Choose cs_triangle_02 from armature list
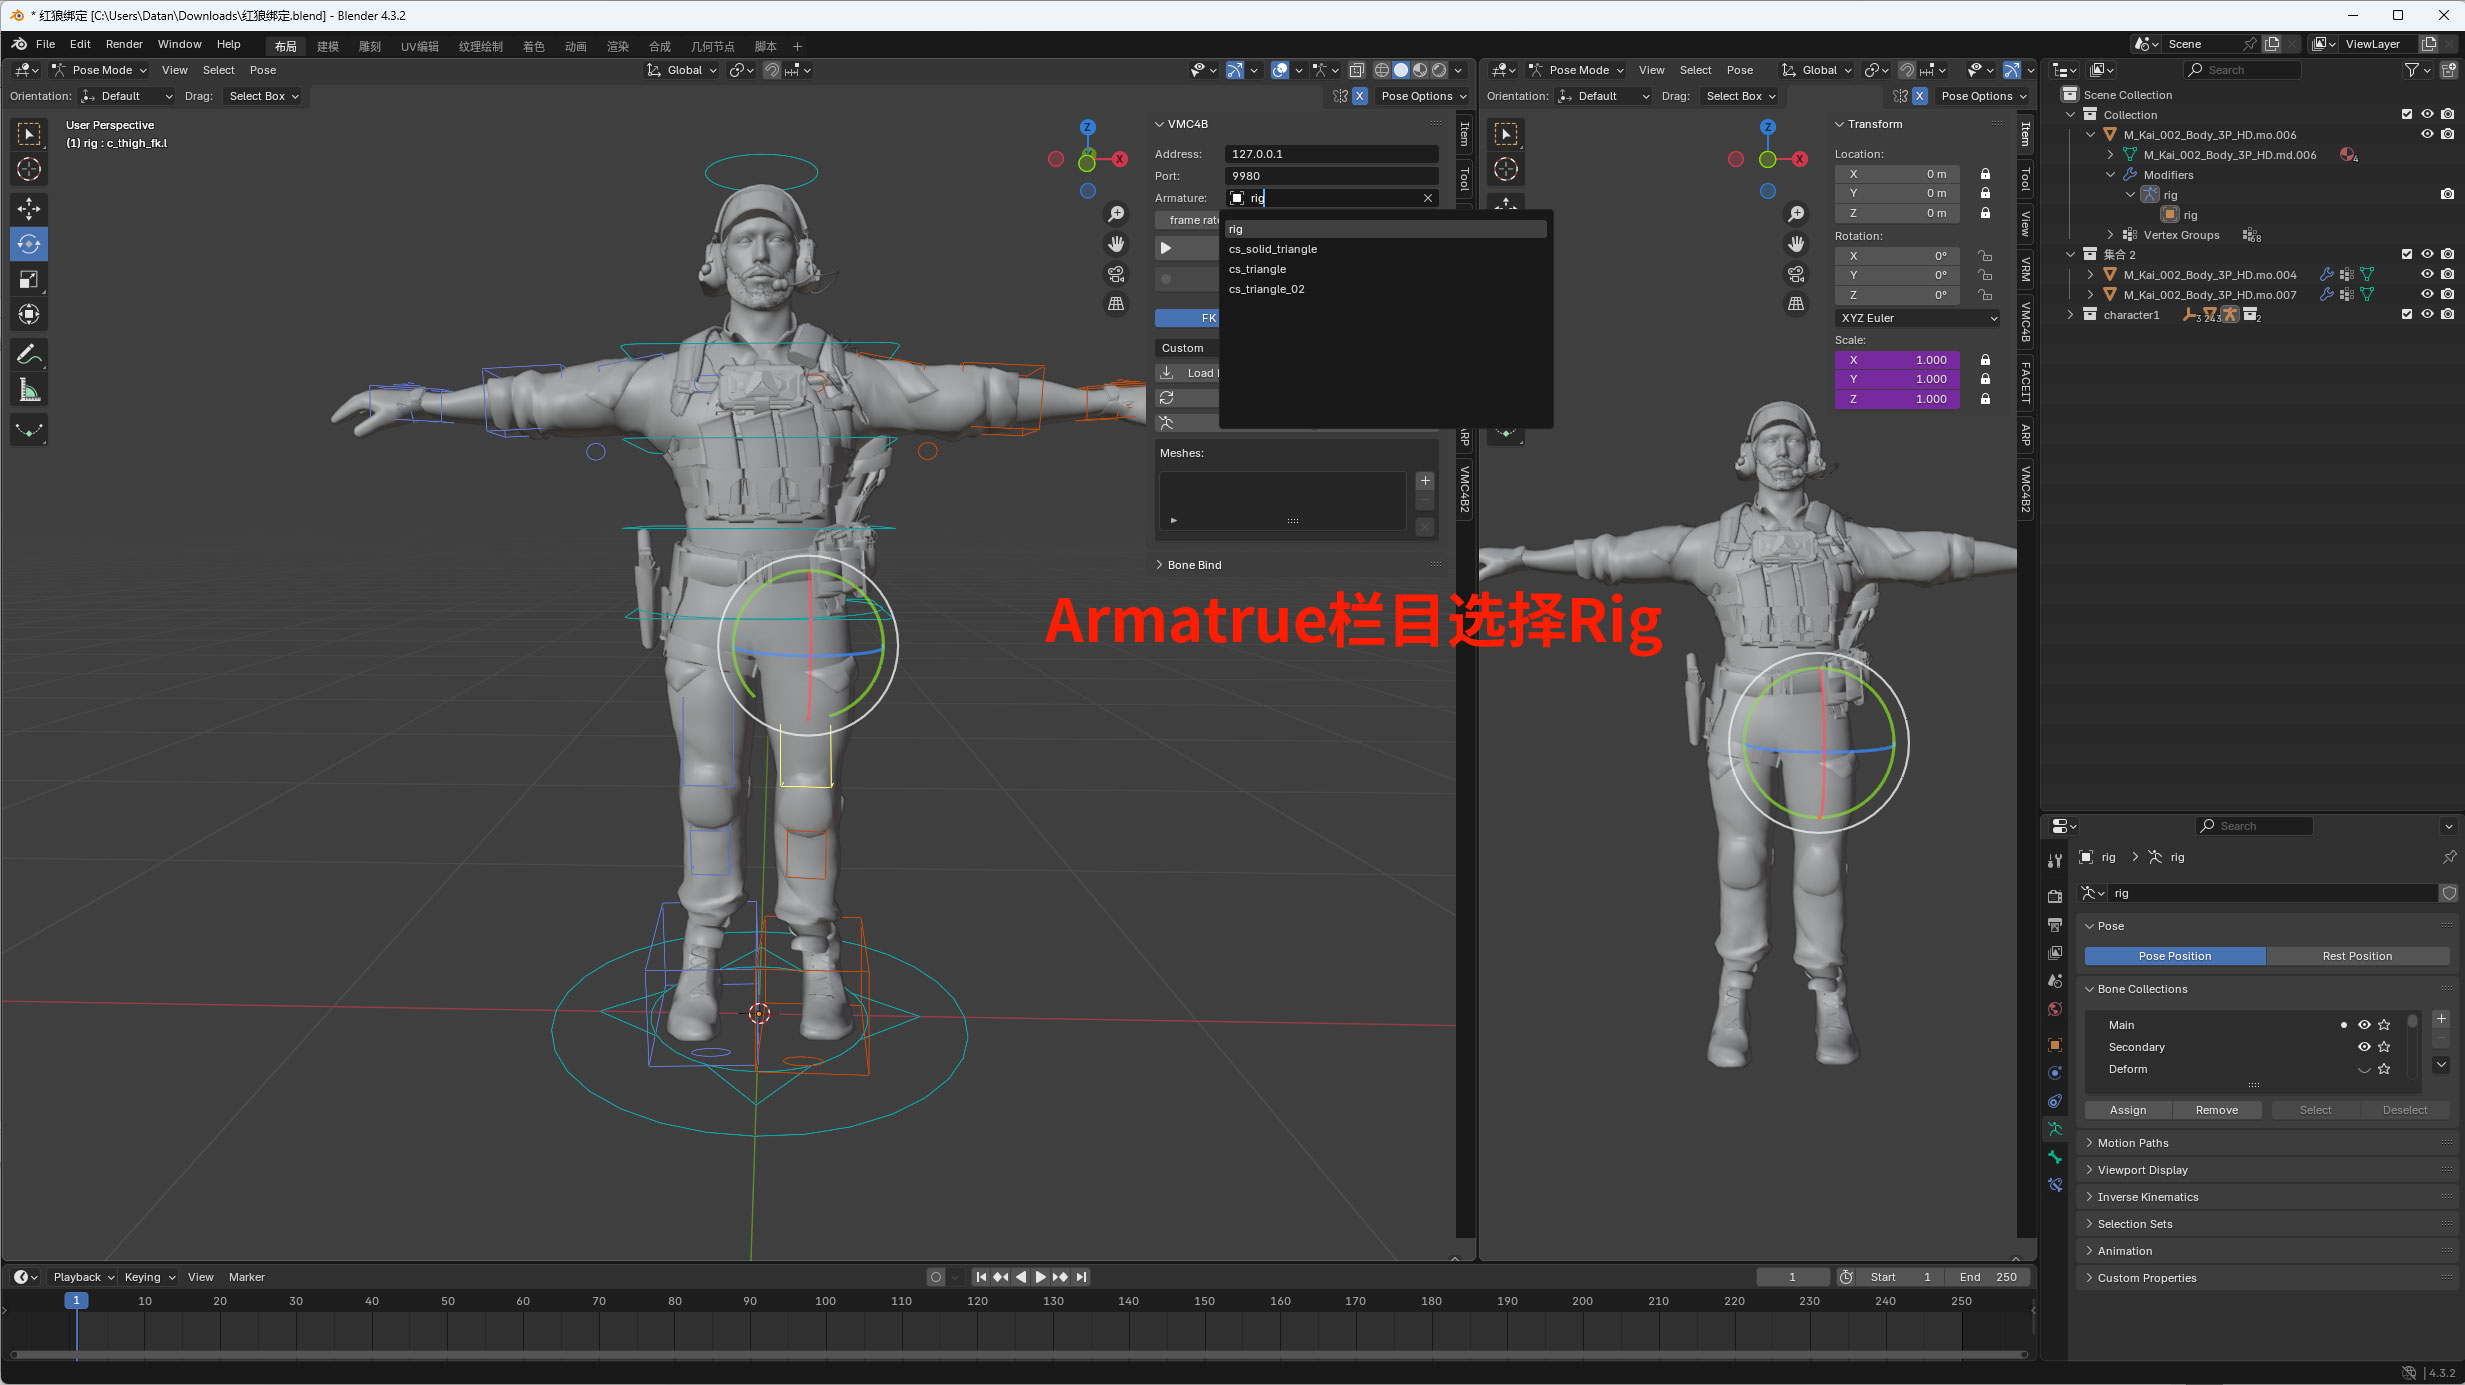Image resolution: width=2465 pixels, height=1385 pixels. coord(1266,289)
